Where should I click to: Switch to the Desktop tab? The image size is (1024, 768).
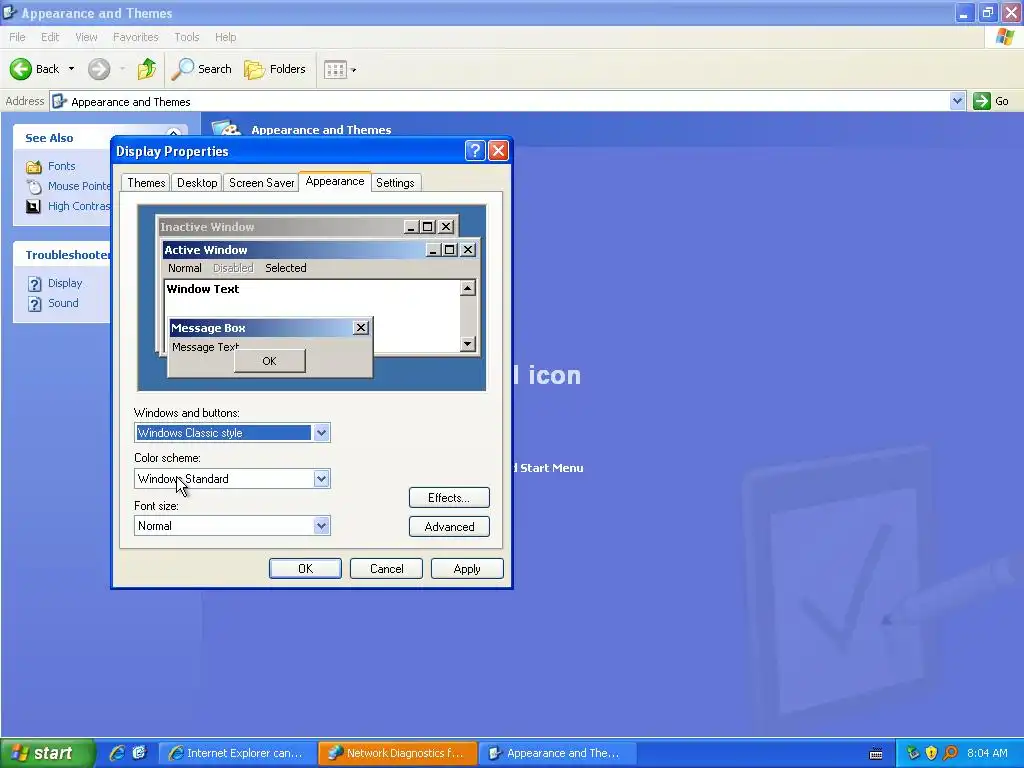[x=197, y=183]
